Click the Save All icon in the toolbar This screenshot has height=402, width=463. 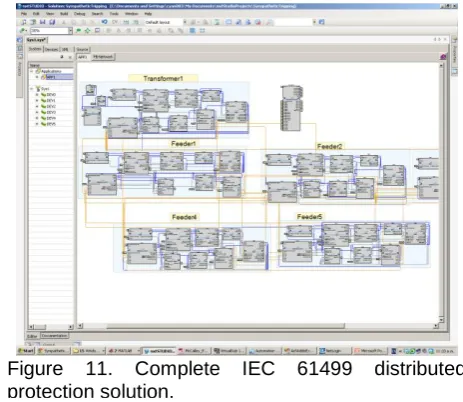tap(52, 22)
